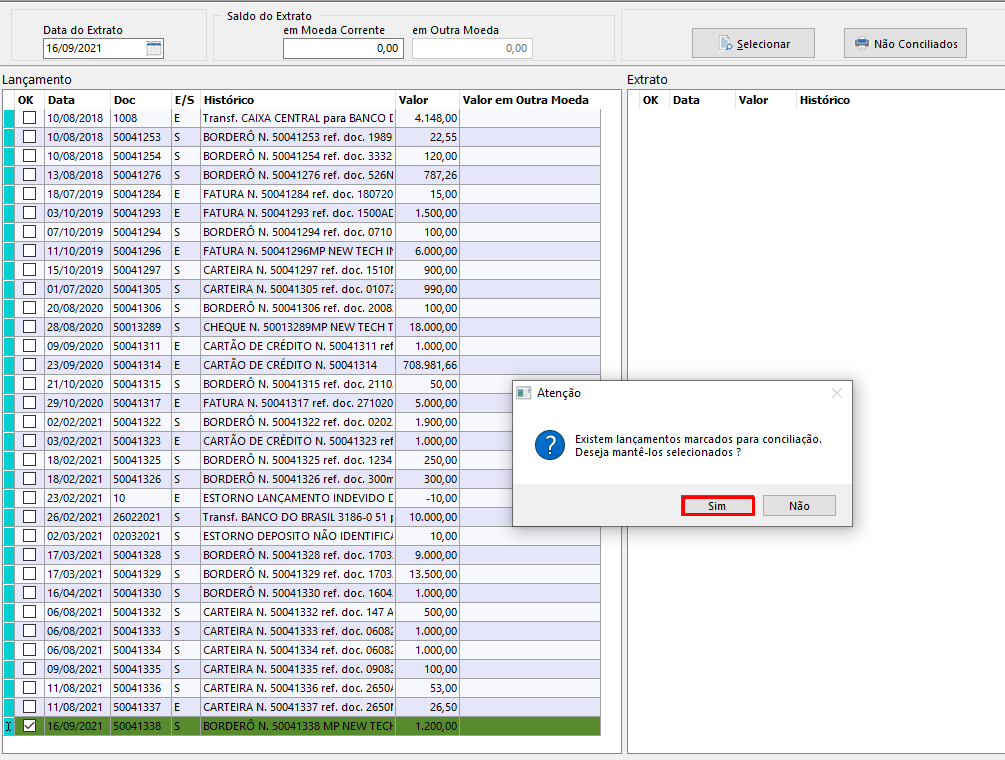Check OK box for doc 50041293

29,213
